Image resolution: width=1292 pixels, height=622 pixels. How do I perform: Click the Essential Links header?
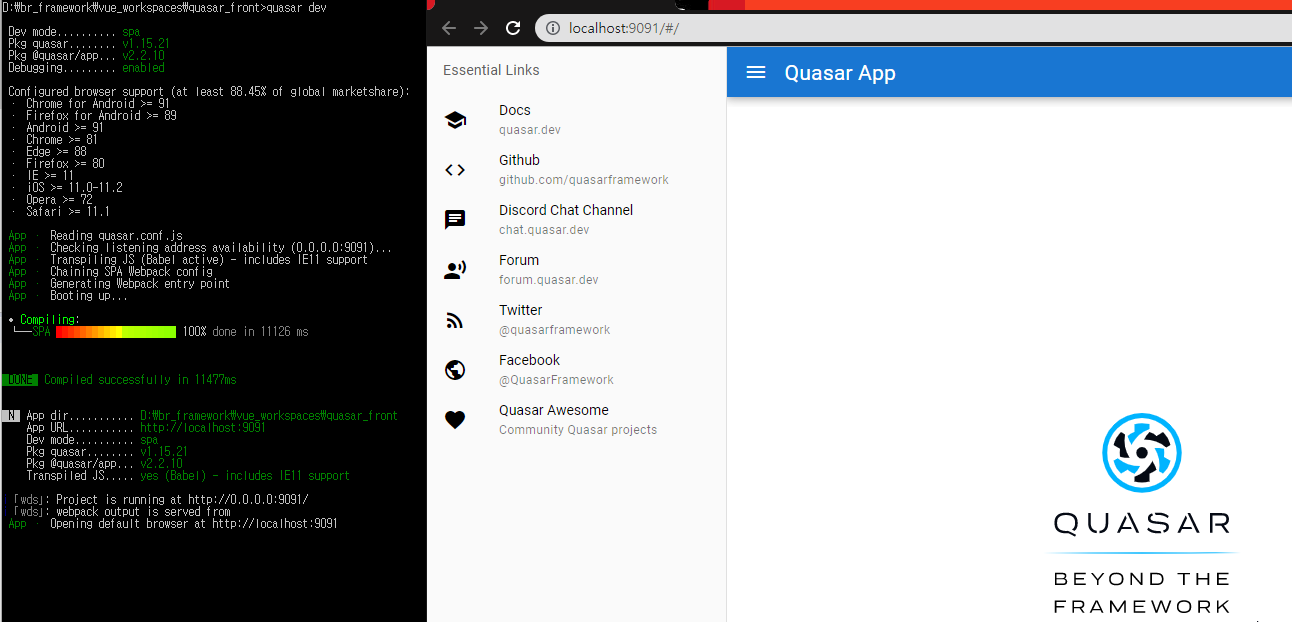(x=491, y=70)
